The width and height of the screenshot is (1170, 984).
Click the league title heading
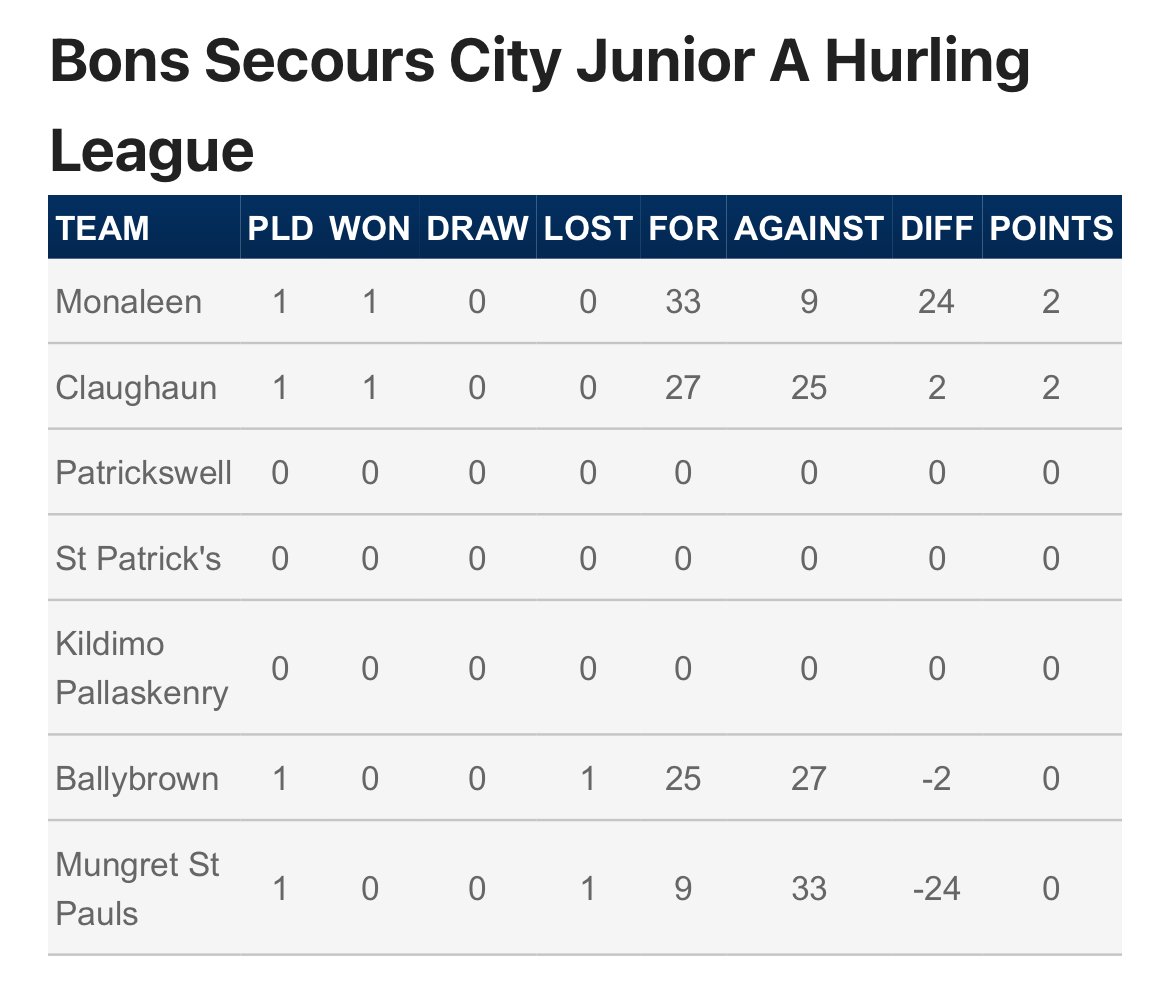(x=539, y=105)
